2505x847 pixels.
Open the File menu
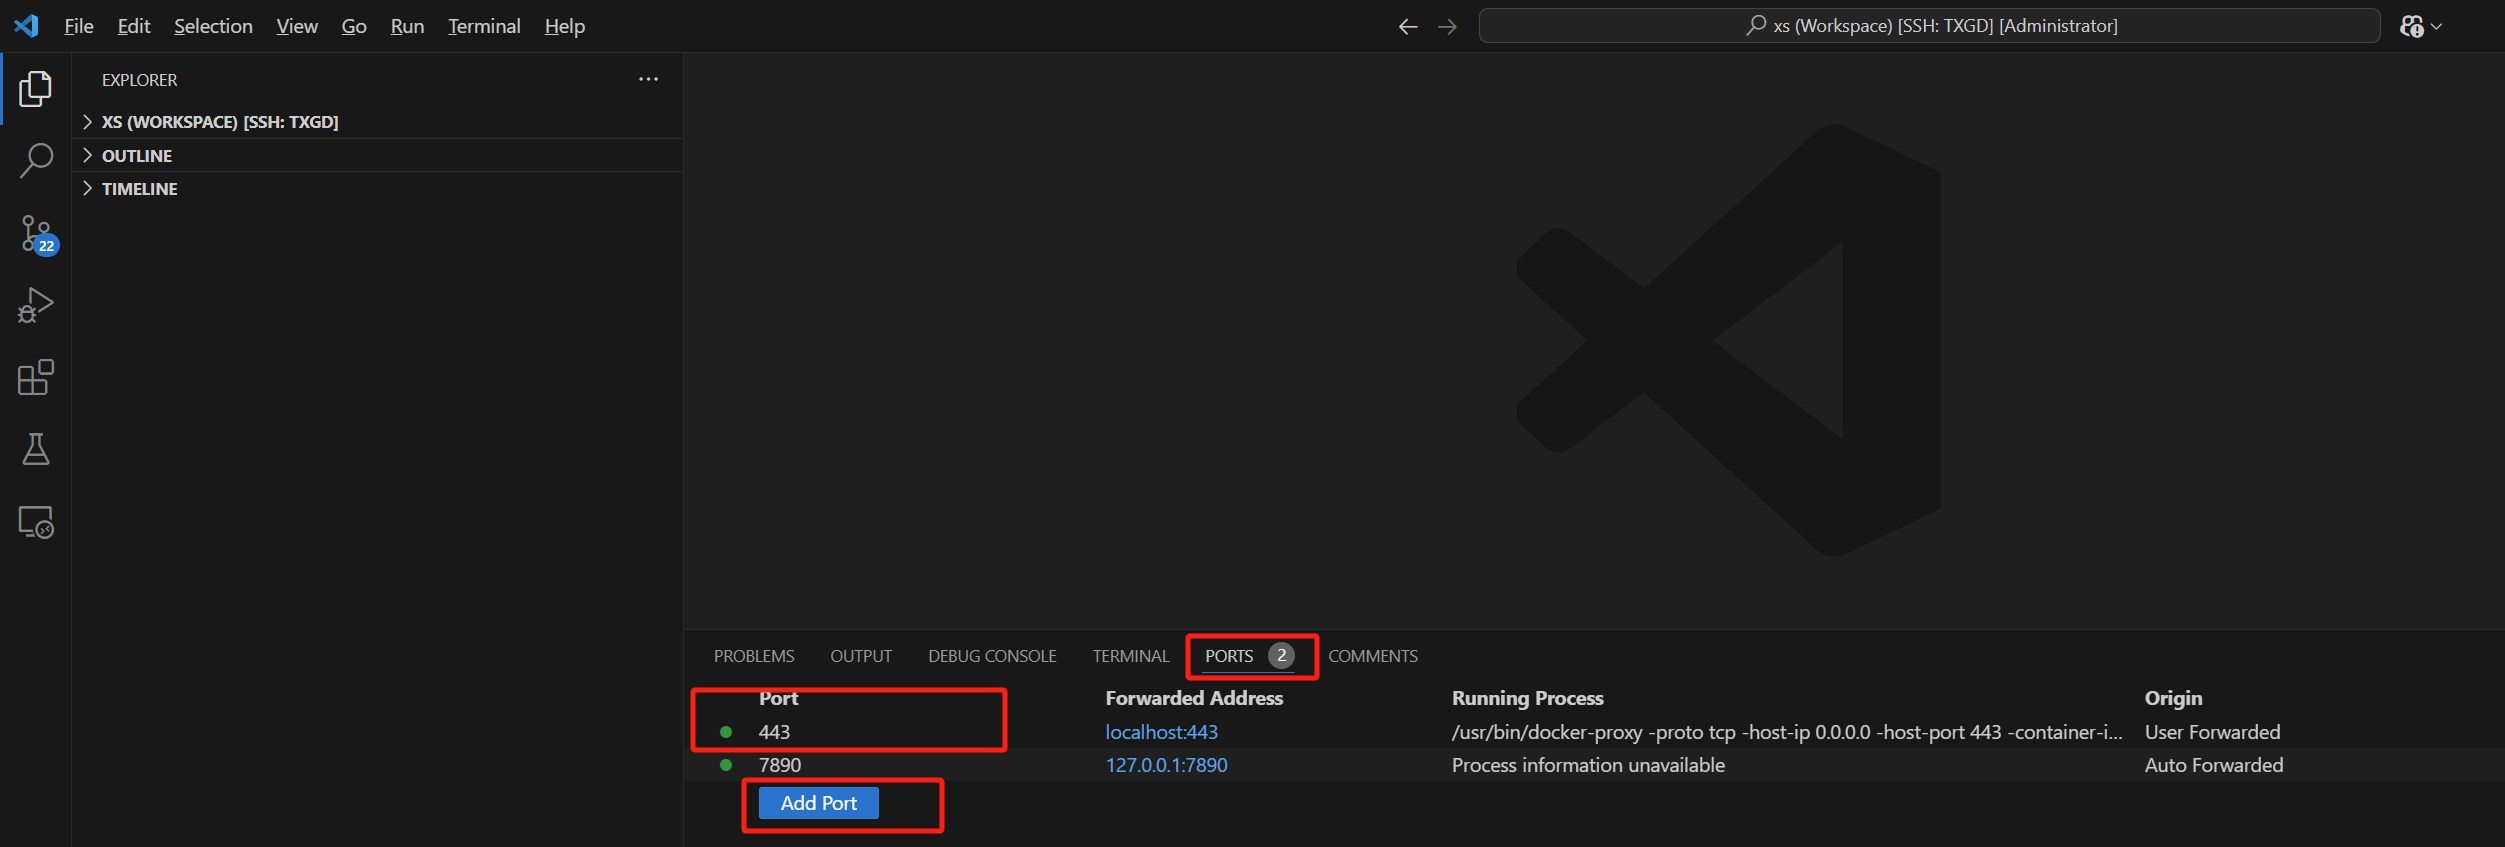coord(79,26)
